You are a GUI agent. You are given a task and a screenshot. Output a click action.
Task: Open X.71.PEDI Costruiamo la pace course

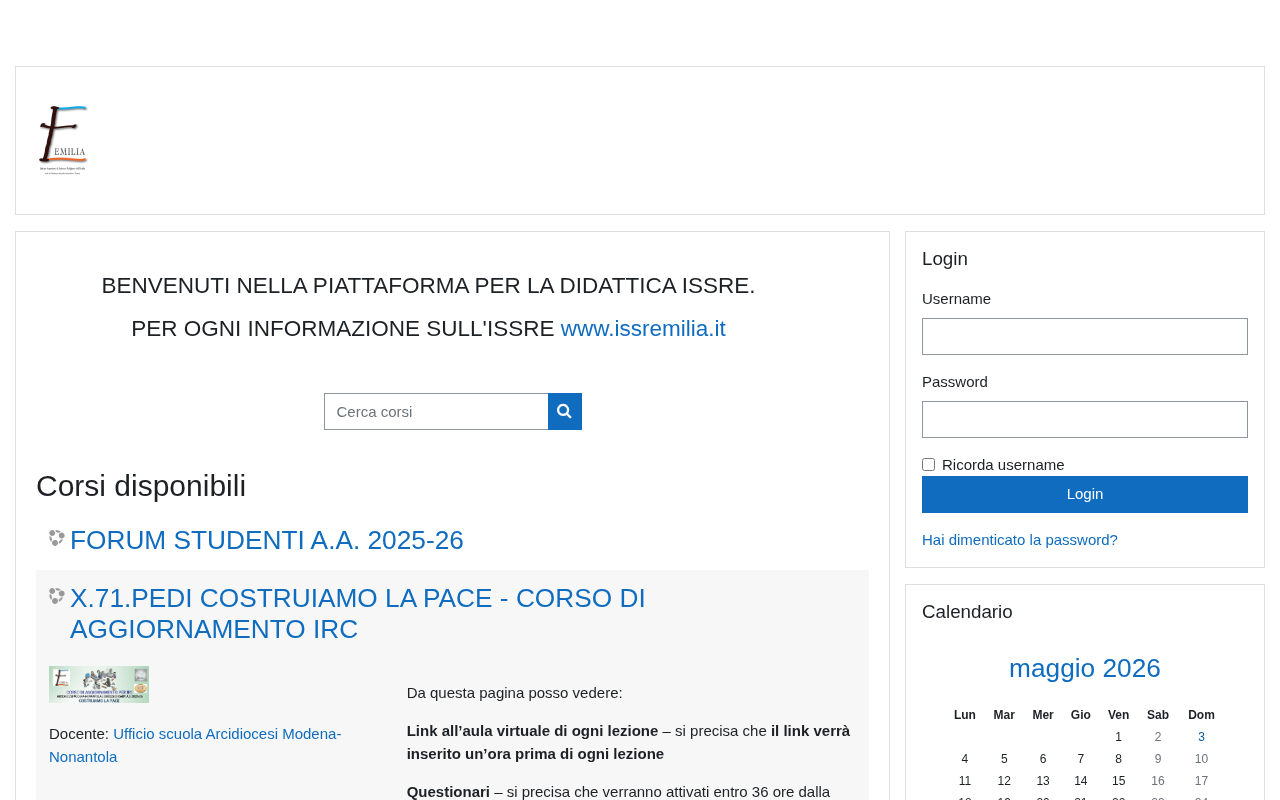(x=358, y=613)
